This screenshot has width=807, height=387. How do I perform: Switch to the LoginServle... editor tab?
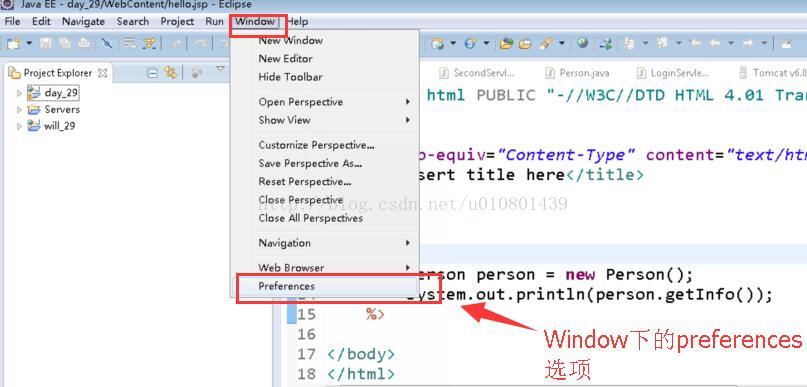pyautogui.click(x=673, y=73)
